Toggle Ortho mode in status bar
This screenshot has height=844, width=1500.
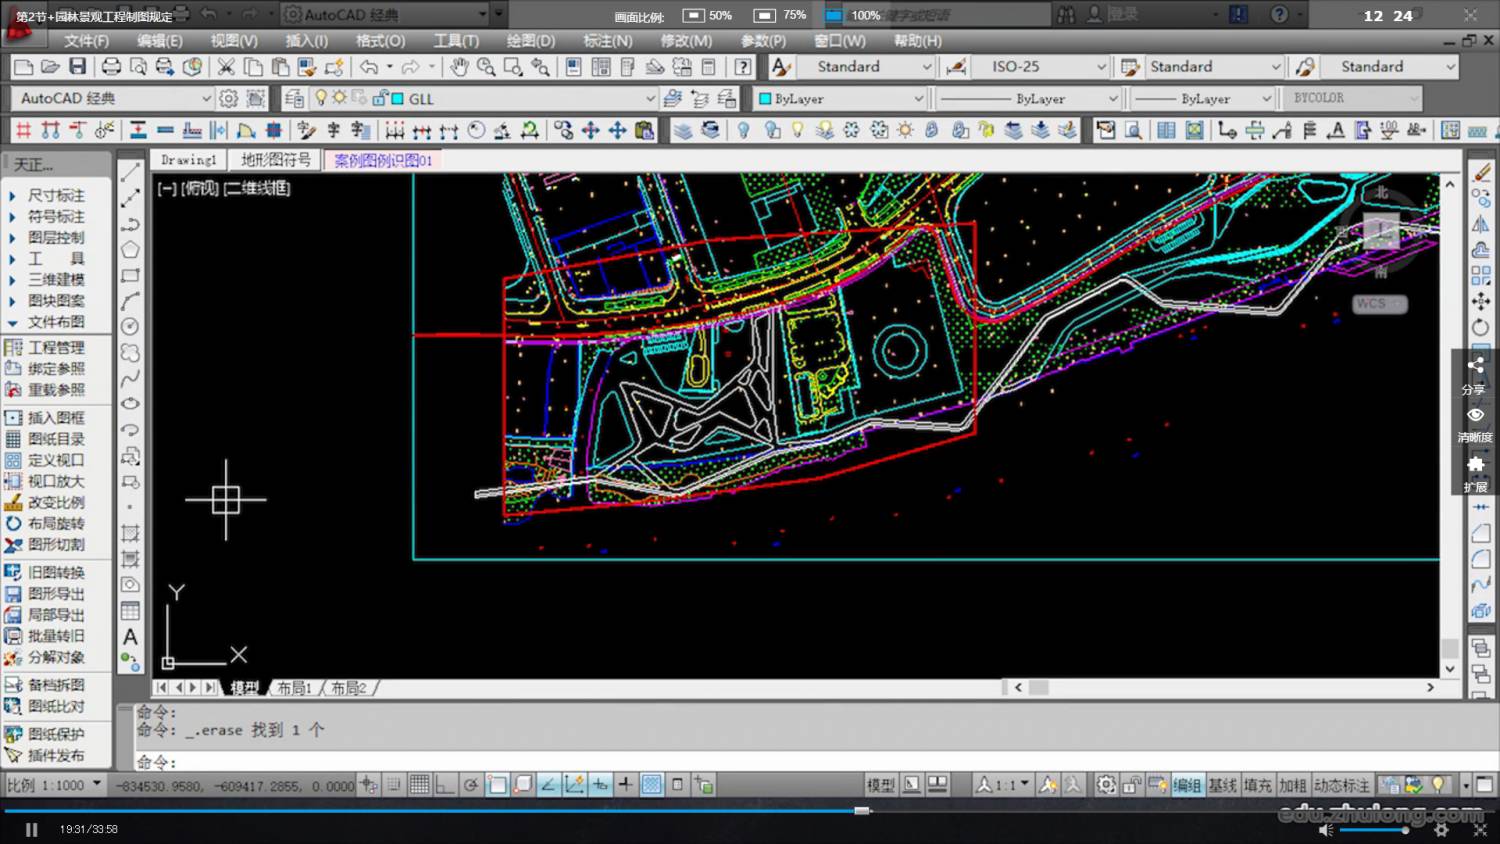click(x=445, y=785)
